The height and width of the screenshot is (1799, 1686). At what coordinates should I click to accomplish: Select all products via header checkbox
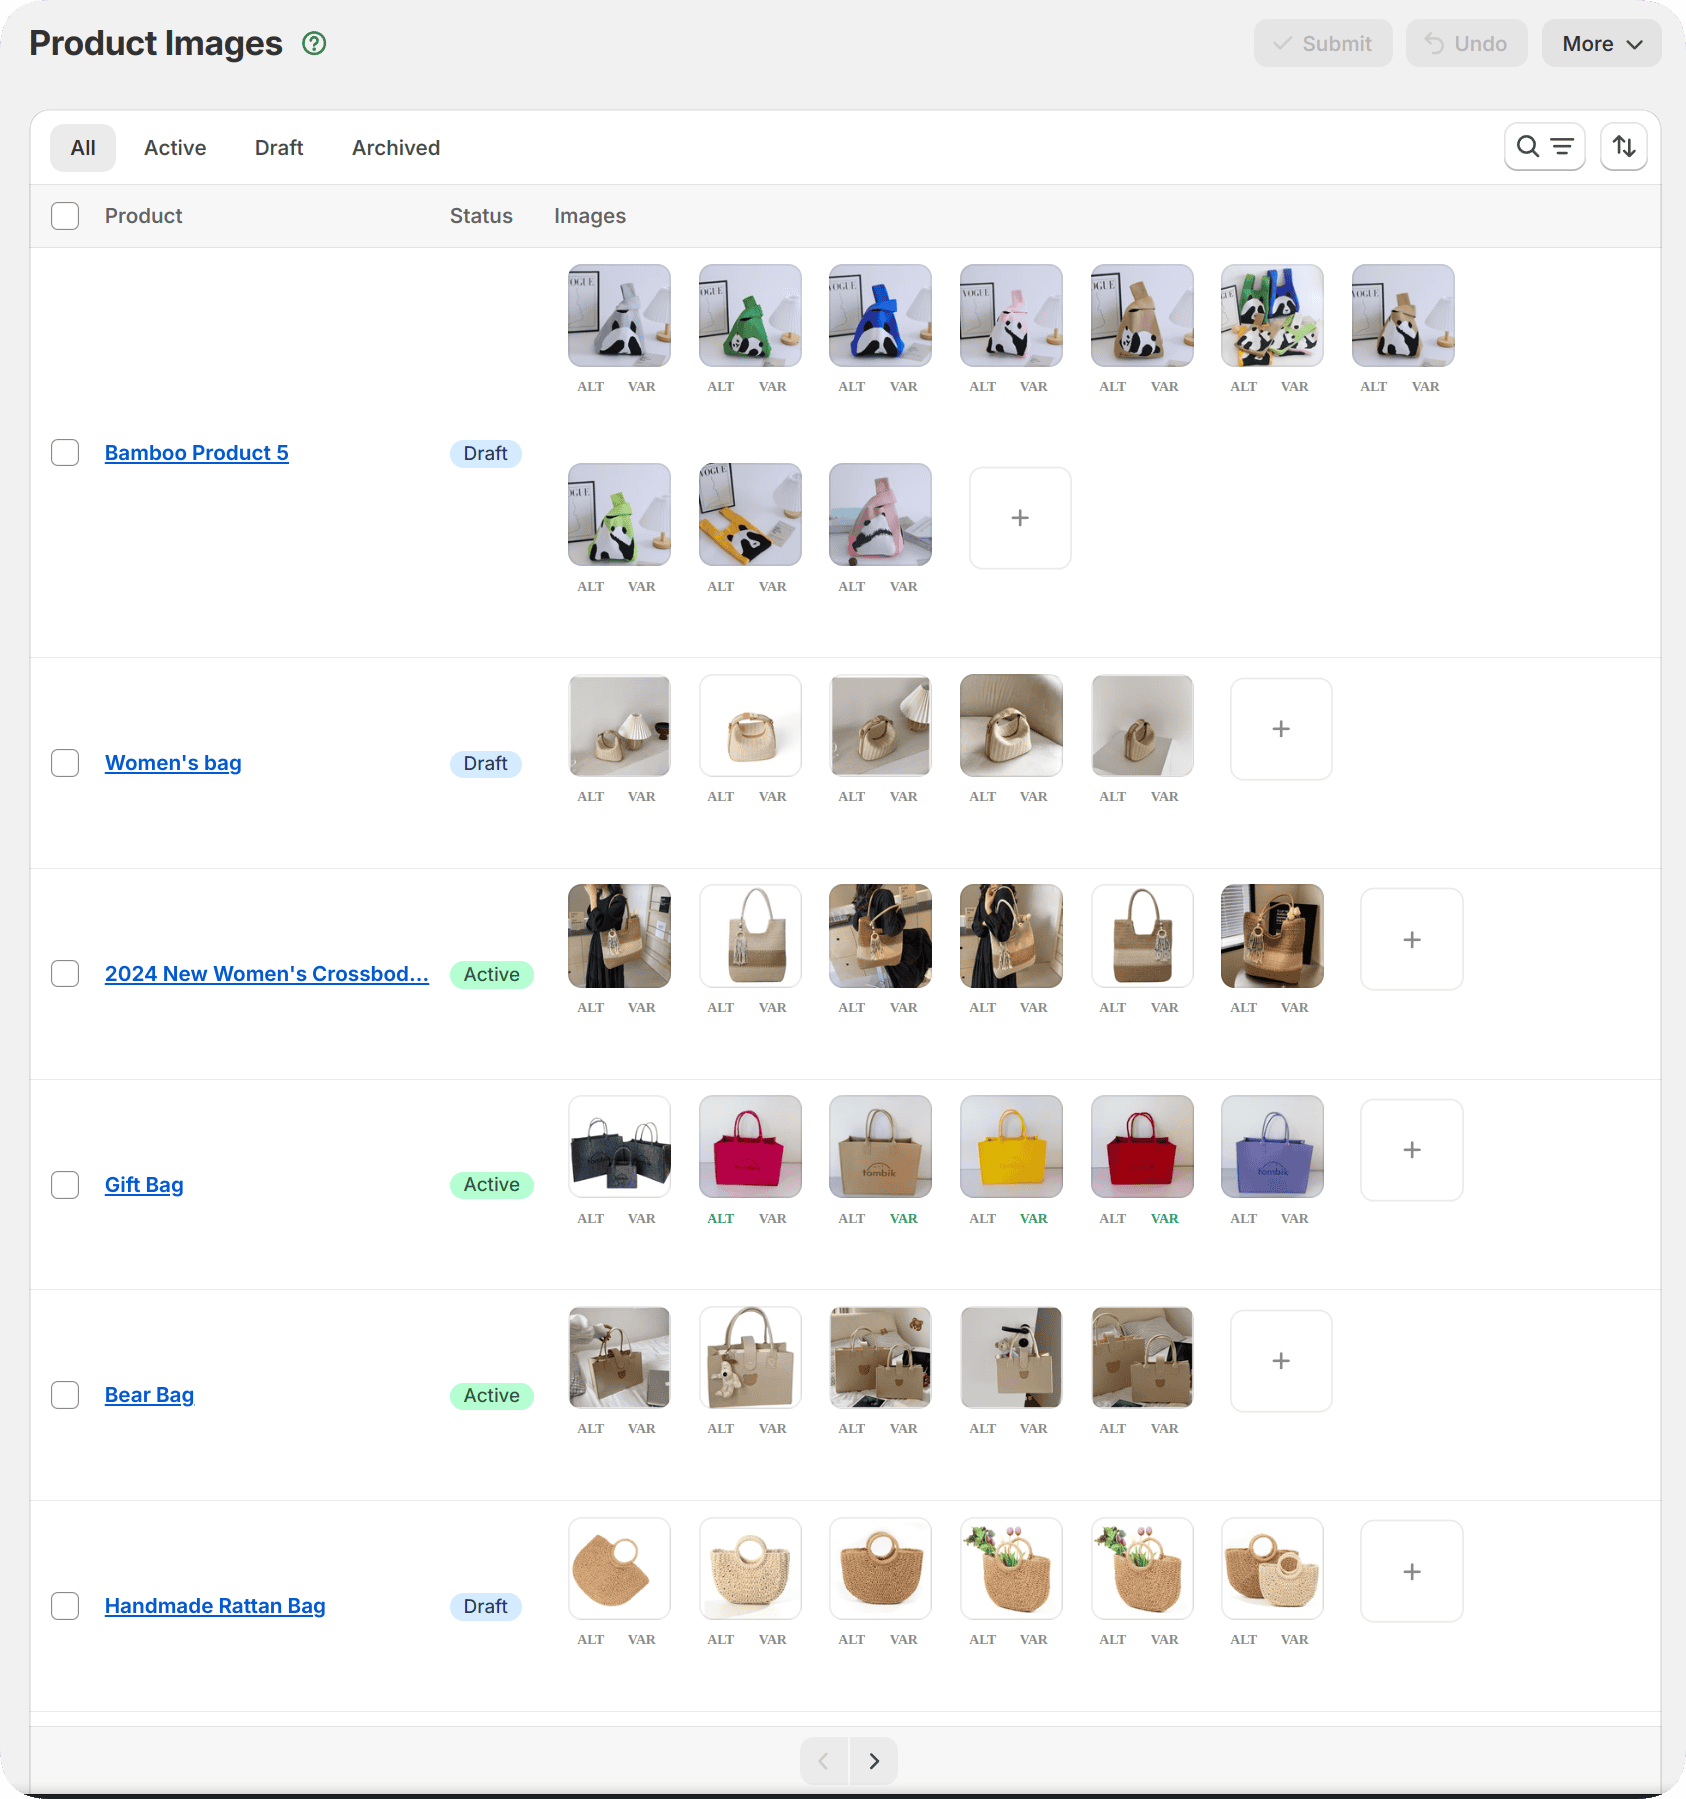click(x=65, y=215)
